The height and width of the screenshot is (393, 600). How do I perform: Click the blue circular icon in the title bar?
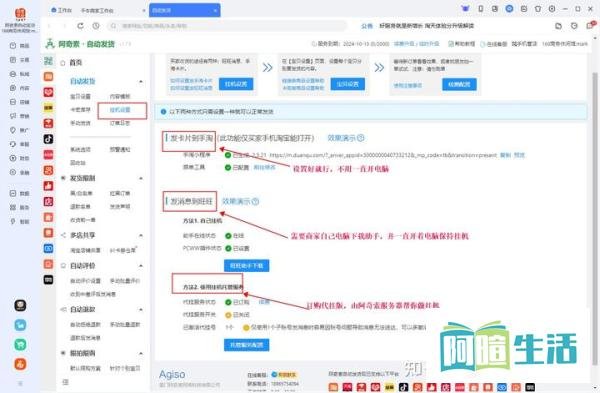(509, 8)
